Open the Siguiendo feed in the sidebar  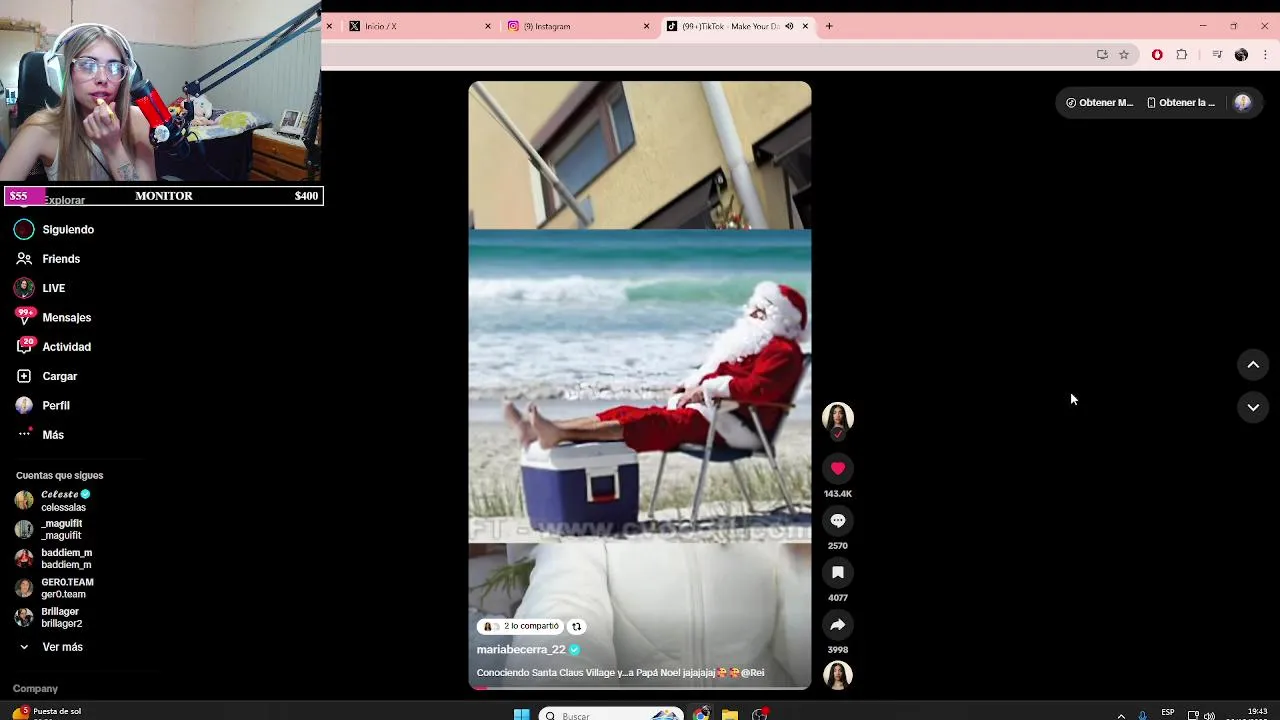click(68, 230)
